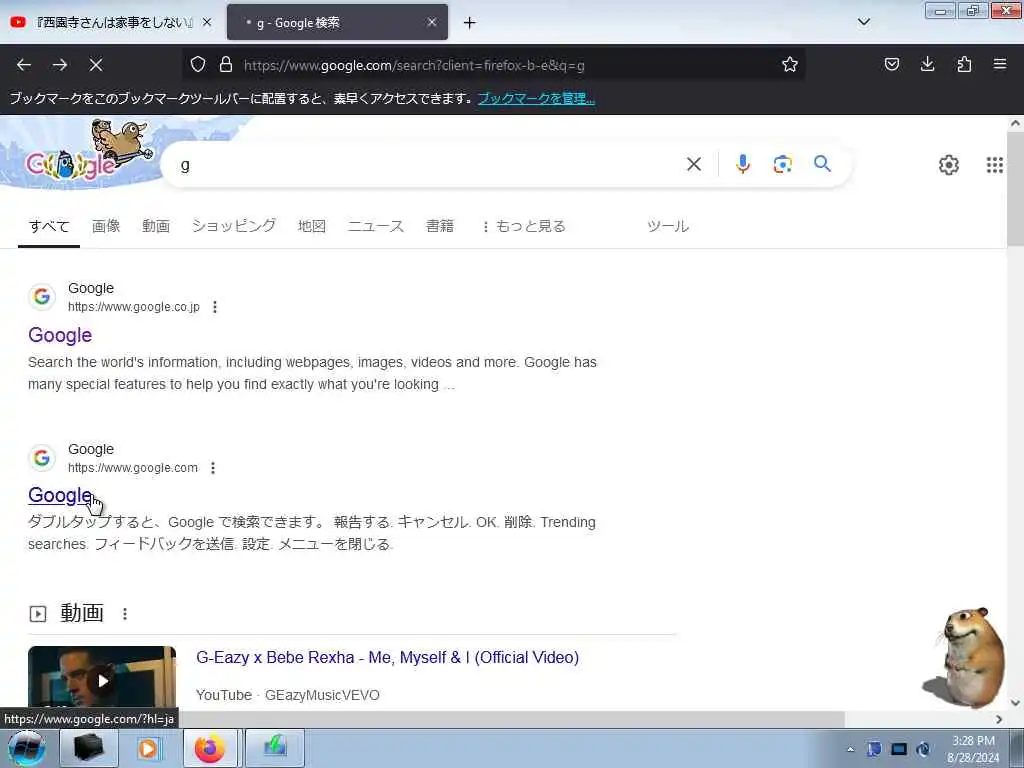Open the Extensions puzzle icon
1024x768 pixels.
(964, 64)
